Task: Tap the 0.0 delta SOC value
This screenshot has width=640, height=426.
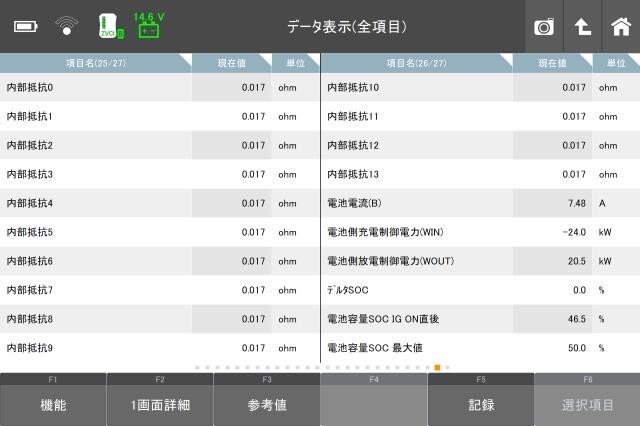Action: [579, 290]
